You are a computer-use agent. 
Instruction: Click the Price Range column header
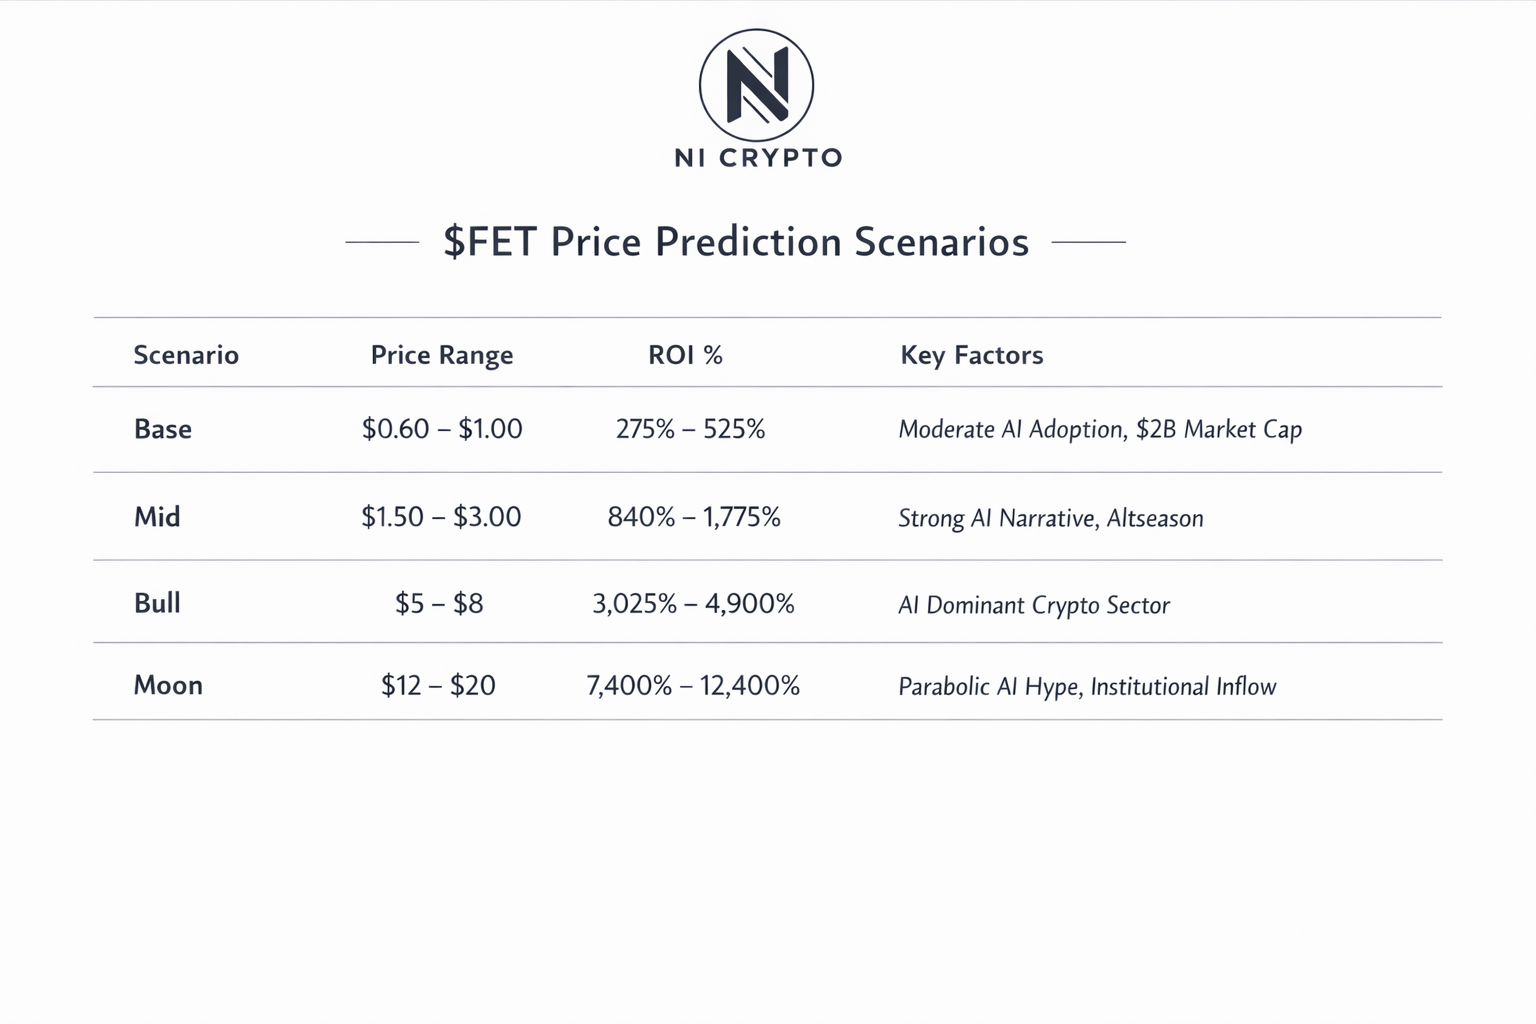coord(442,355)
